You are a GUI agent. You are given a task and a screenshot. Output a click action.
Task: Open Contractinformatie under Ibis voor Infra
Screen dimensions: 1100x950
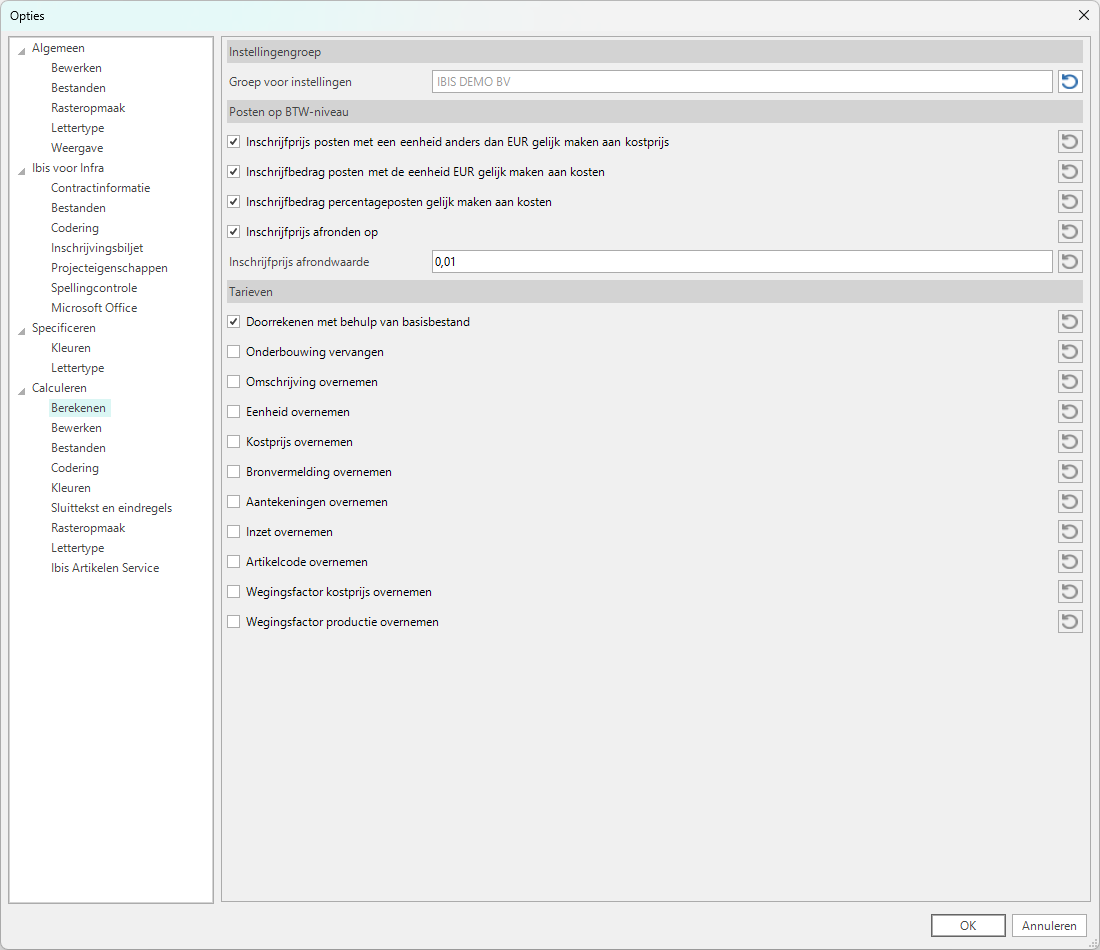(x=100, y=188)
